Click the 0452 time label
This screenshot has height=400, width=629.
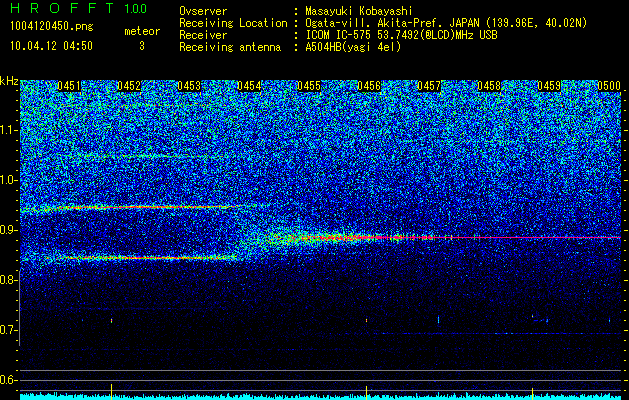[x=129, y=86]
